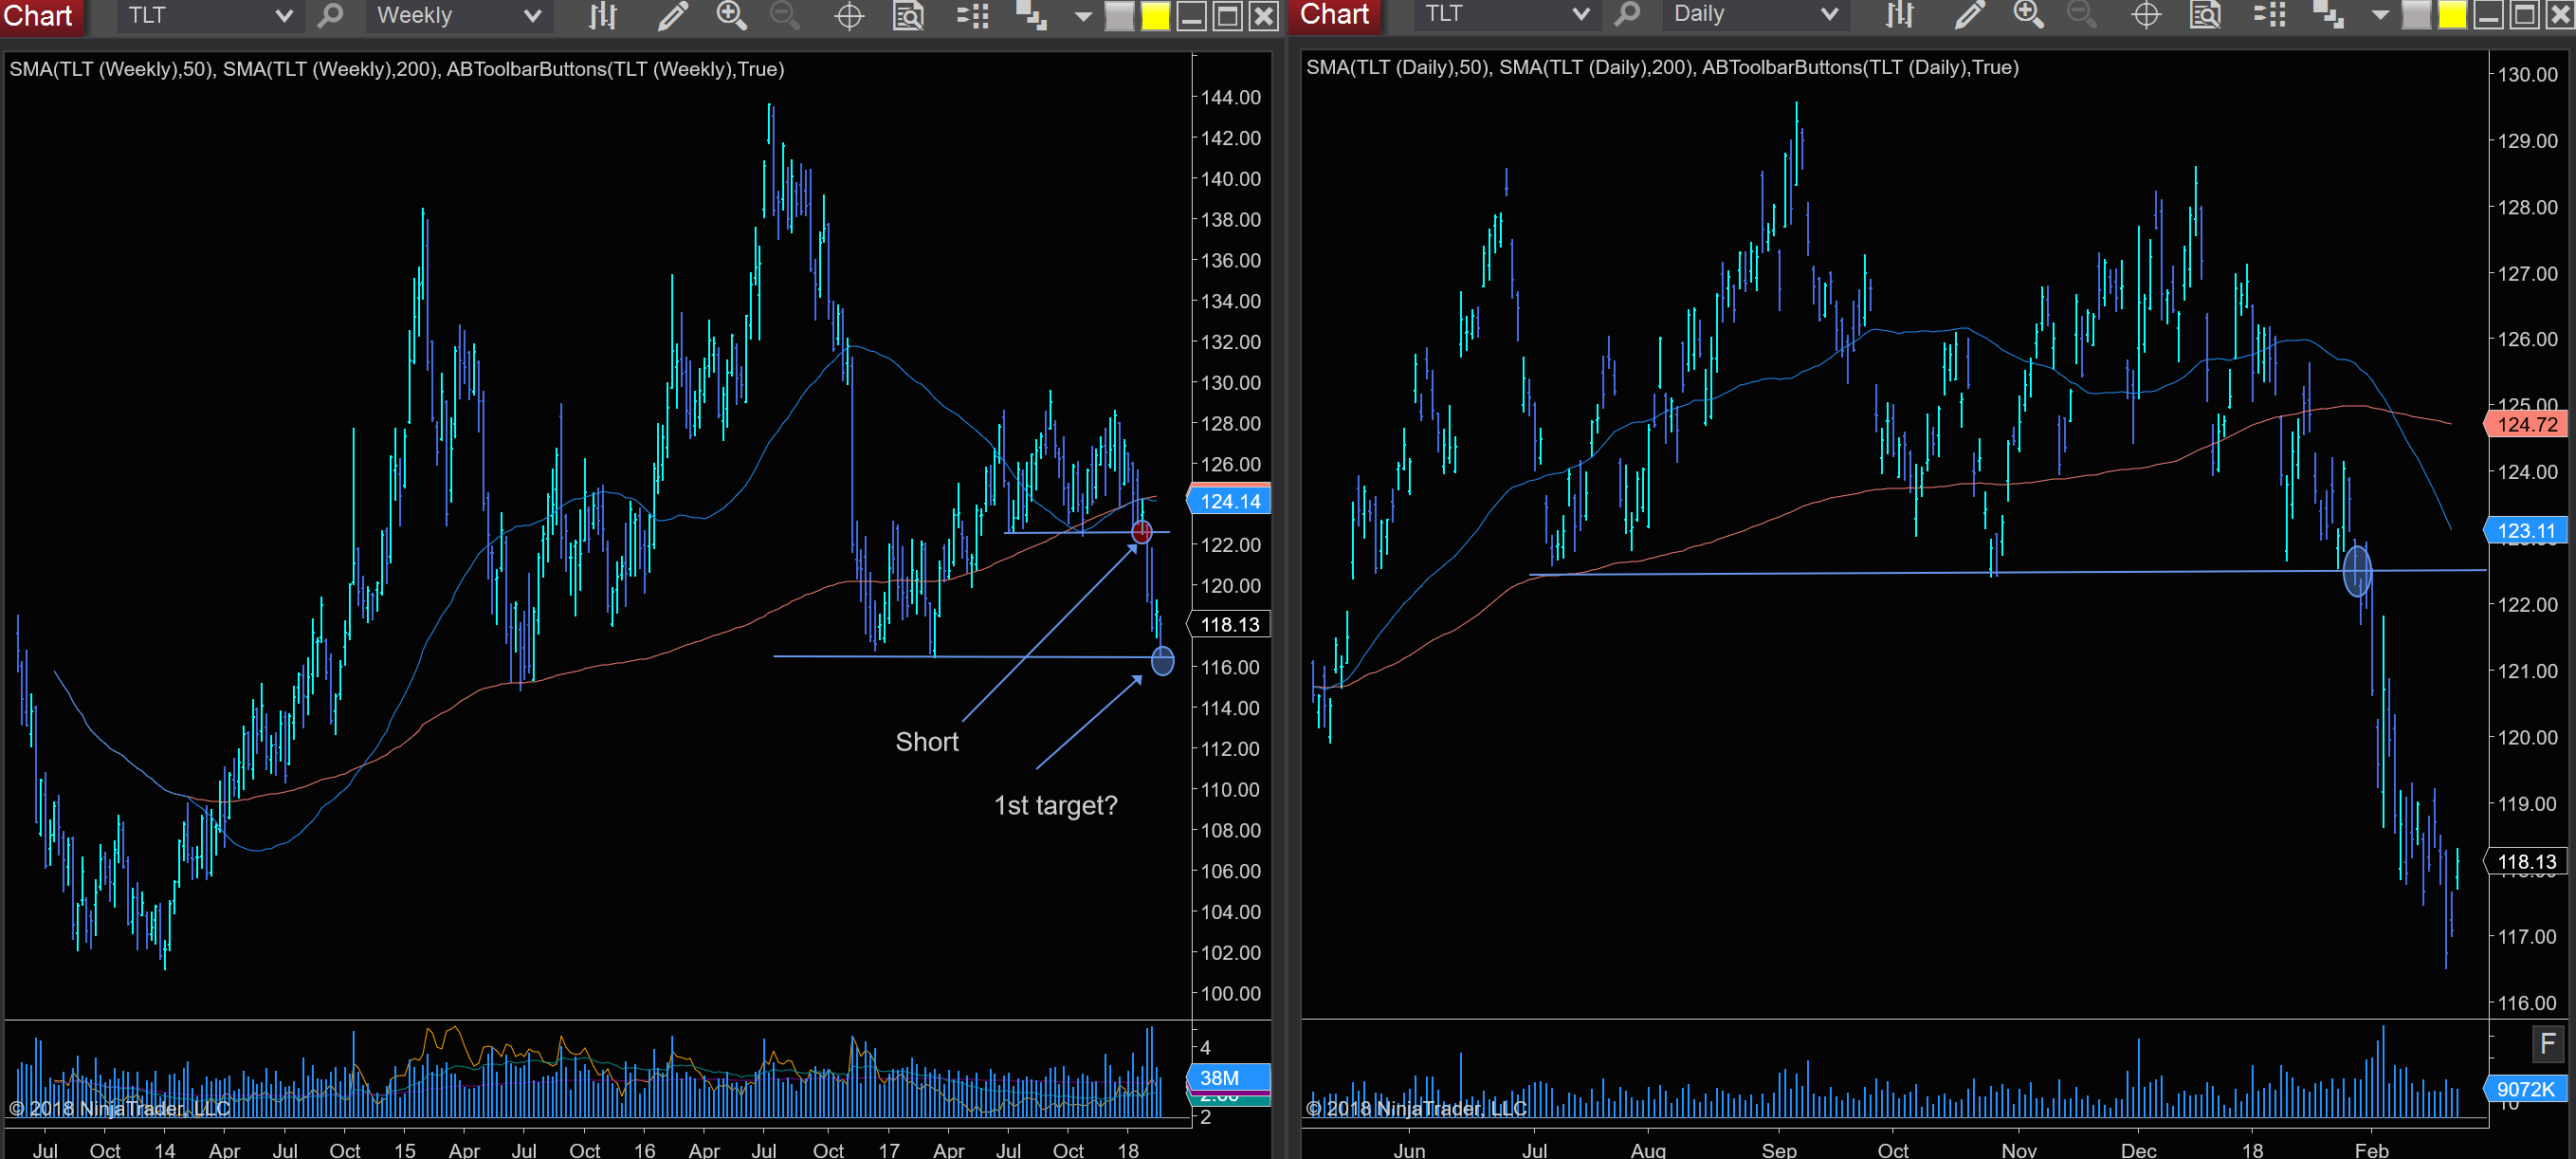Open the indicators list in Weekly chart toolbar
The image size is (2576, 1159).
click(x=972, y=16)
